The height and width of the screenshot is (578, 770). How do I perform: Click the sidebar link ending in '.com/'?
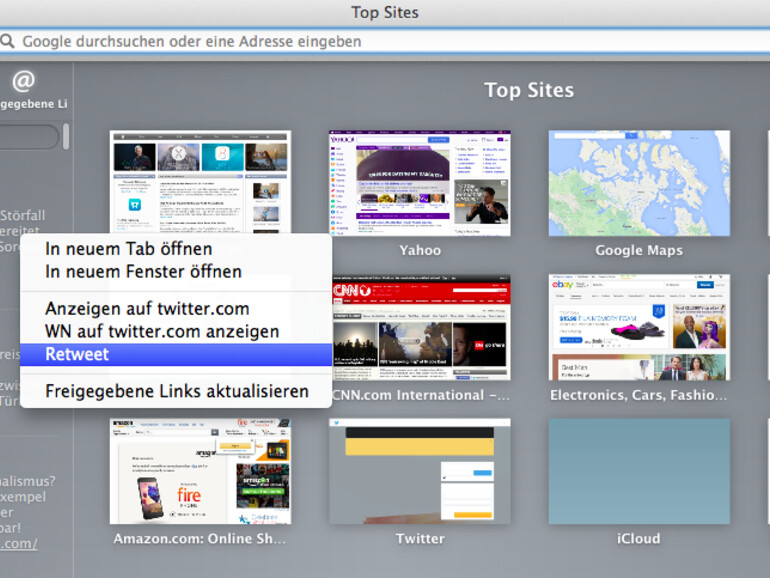[19, 544]
